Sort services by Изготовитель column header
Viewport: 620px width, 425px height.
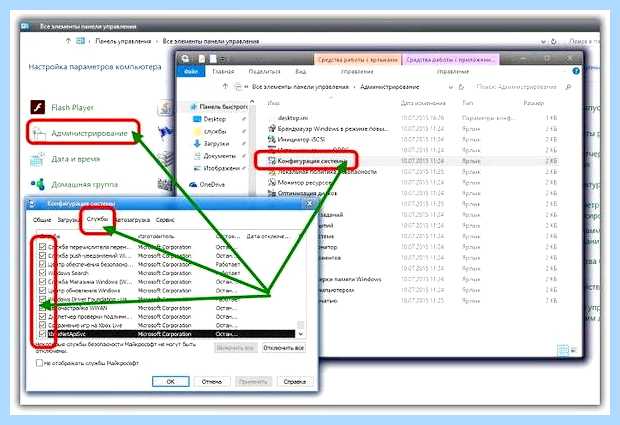[156, 236]
